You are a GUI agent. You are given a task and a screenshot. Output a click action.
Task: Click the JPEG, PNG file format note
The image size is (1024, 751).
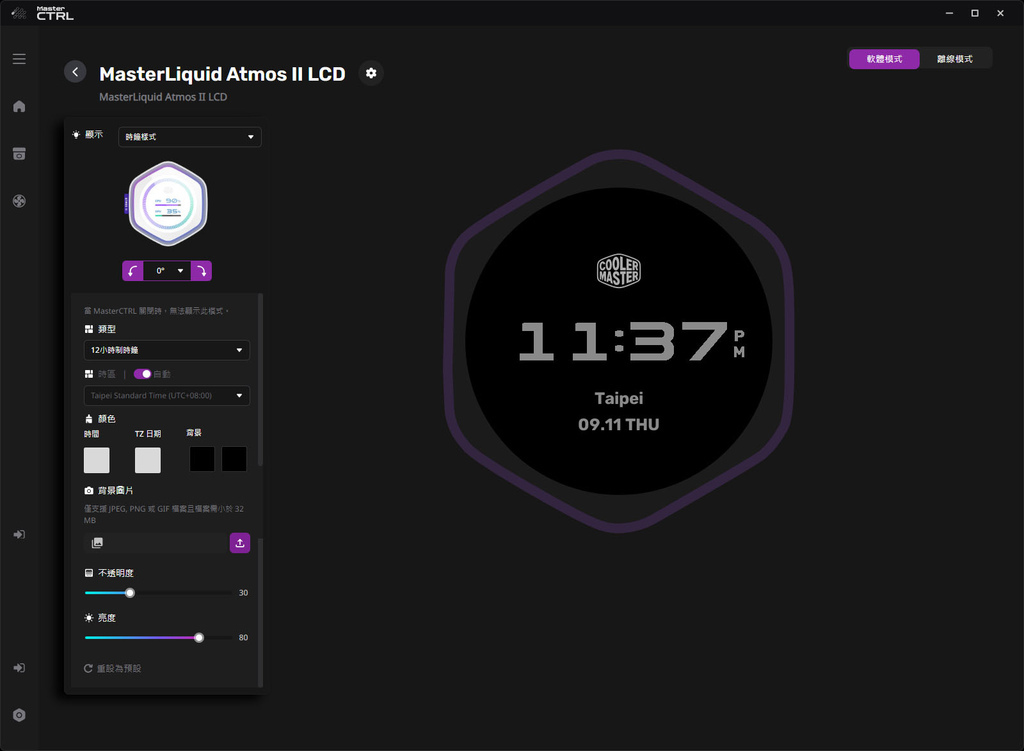pyautogui.click(x=163, y=515)
